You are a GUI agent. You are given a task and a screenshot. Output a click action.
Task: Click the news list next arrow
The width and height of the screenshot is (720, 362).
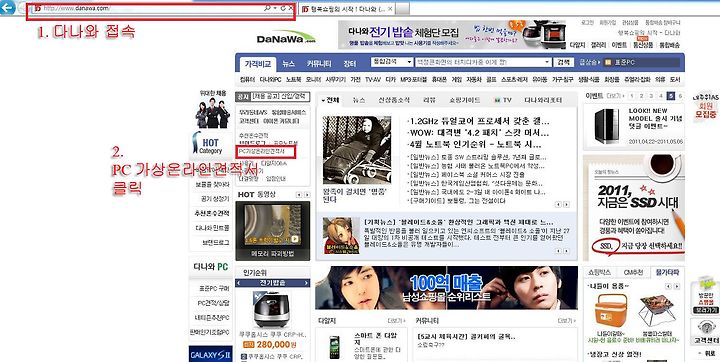pyautogui.click(x=566, y=204)
